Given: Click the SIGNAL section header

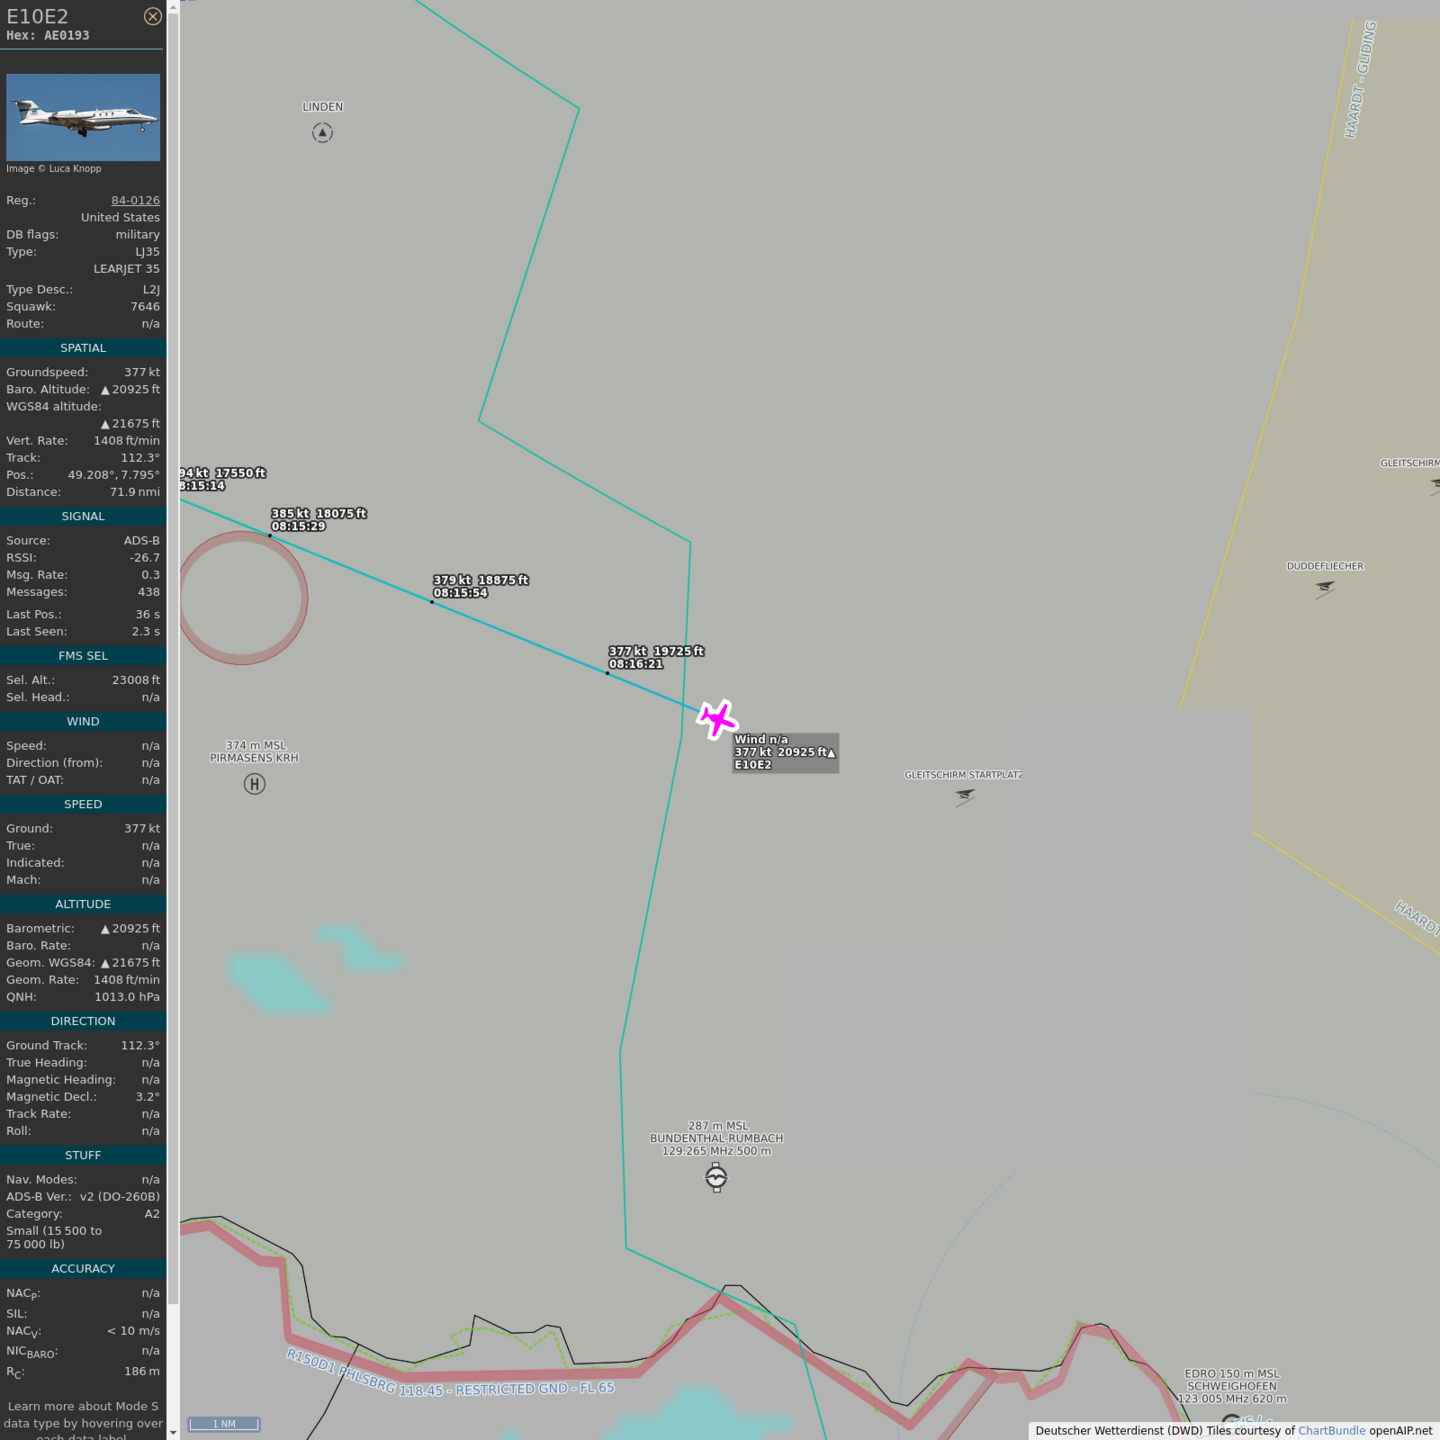Looking at the screenshot, I should [x=83, y=516].
